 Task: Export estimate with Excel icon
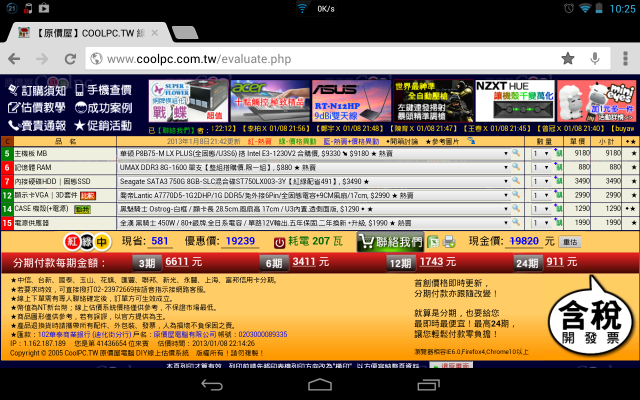tap(433, 242)
